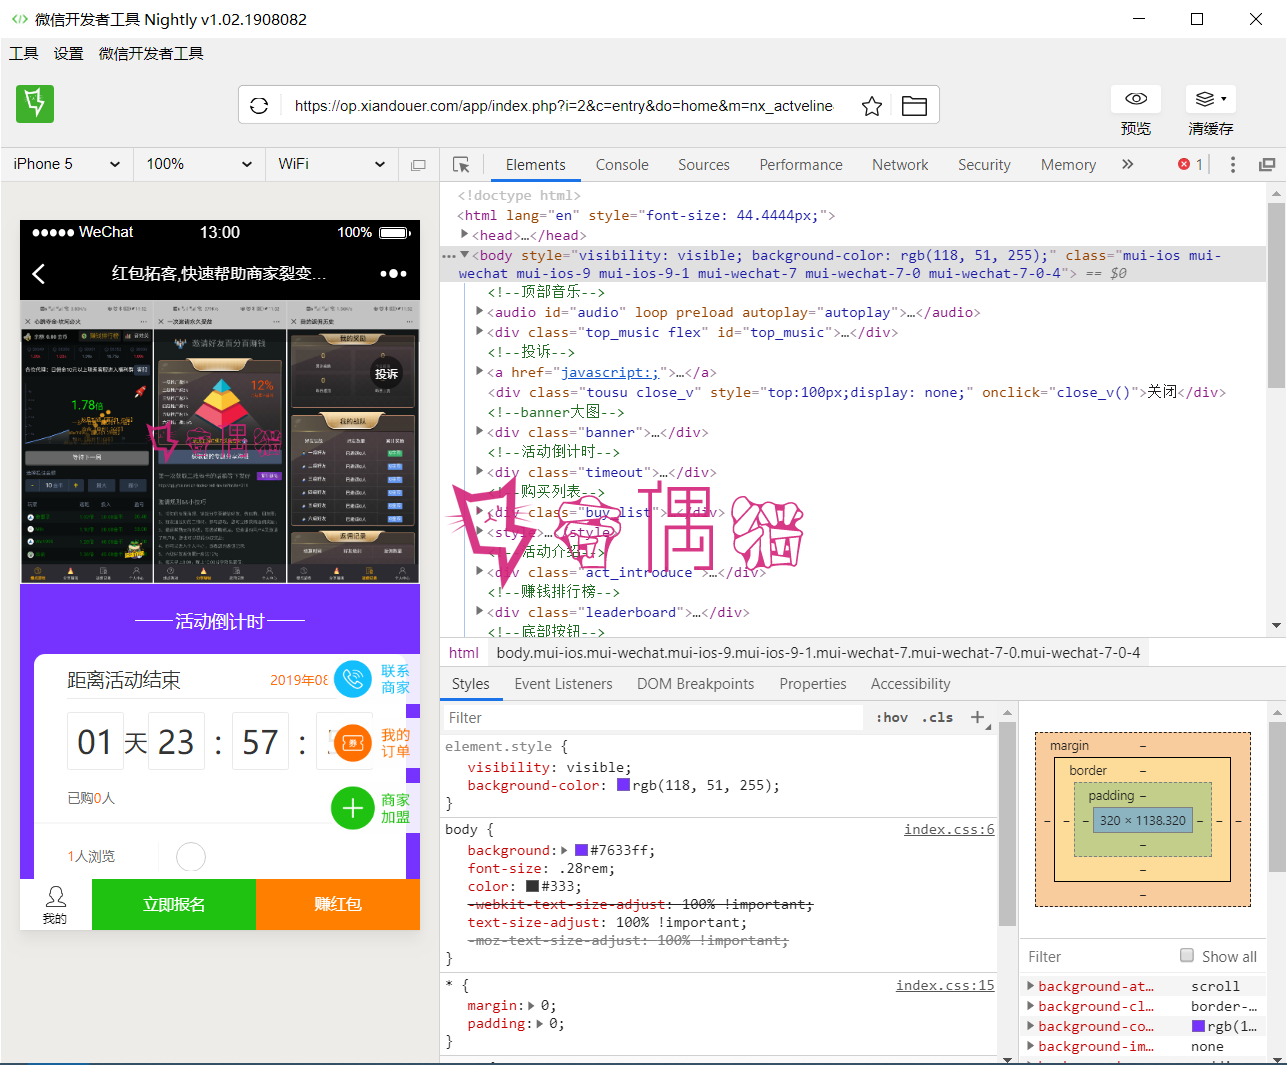Open the 工具 menu
The width and height of the screenshot is (1287, 1065).
[24, 53]
